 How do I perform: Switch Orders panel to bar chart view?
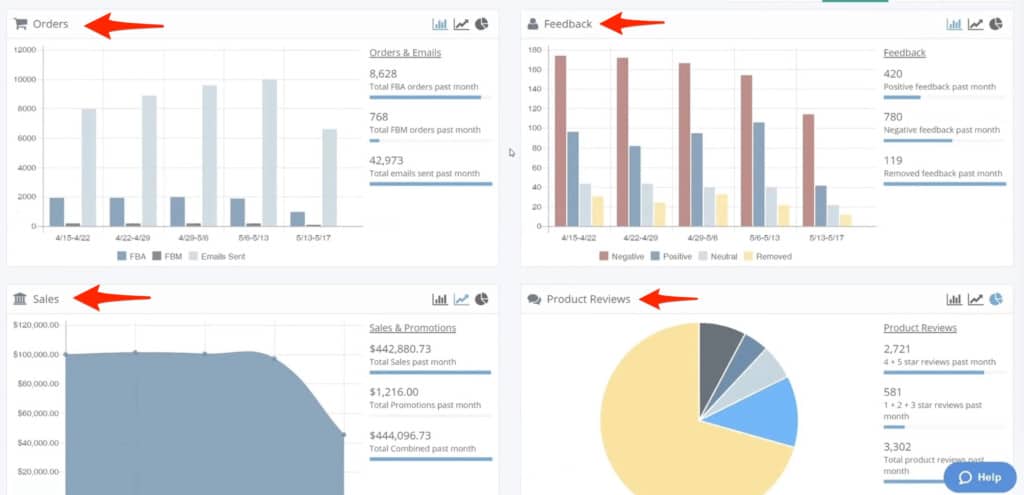point(440,24)
